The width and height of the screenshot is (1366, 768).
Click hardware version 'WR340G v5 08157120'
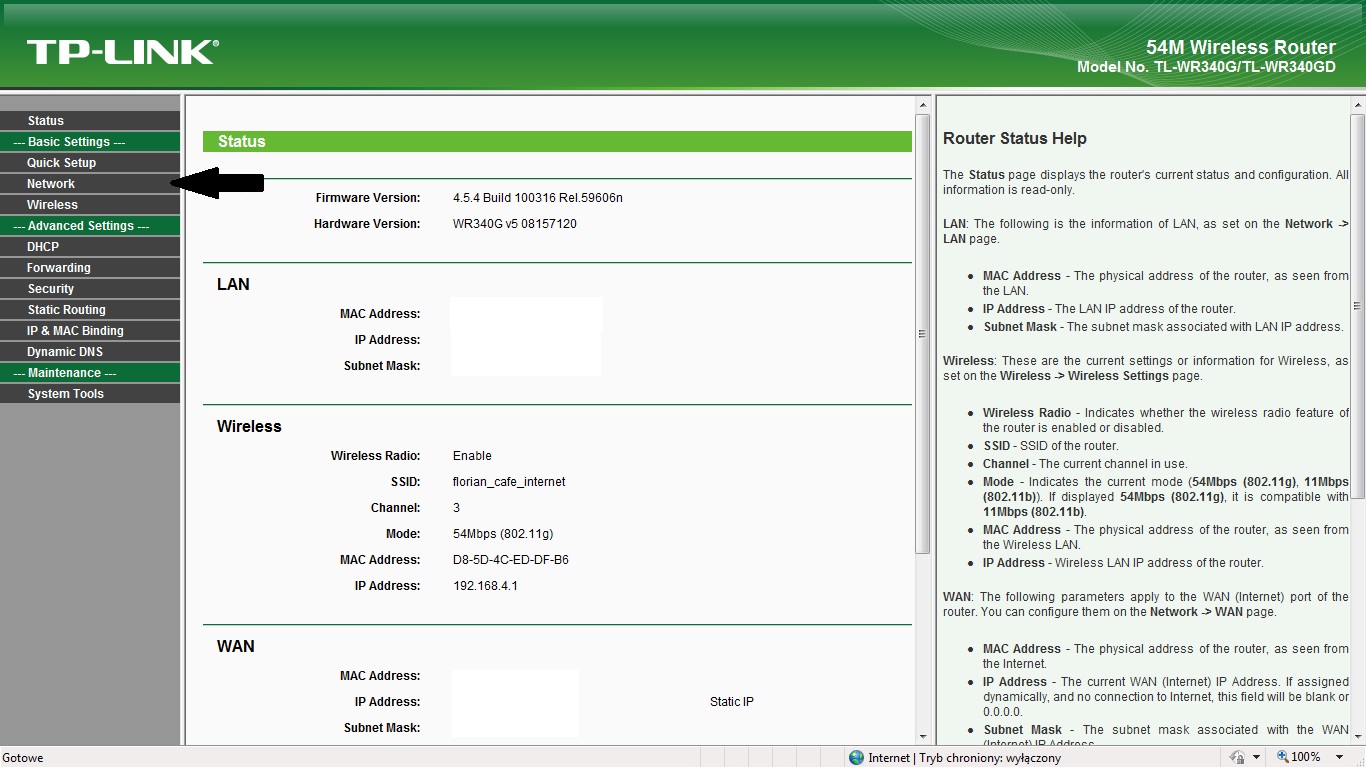(515, 224)
